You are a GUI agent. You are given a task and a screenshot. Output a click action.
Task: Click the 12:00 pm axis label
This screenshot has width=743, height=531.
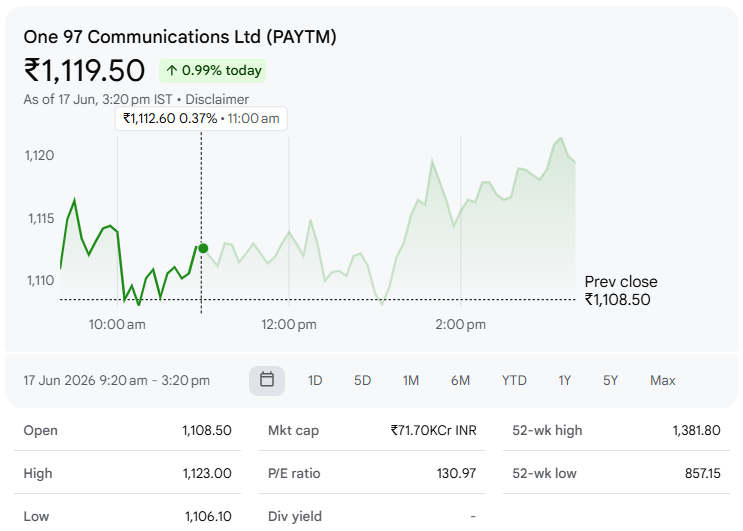[289, 325]
